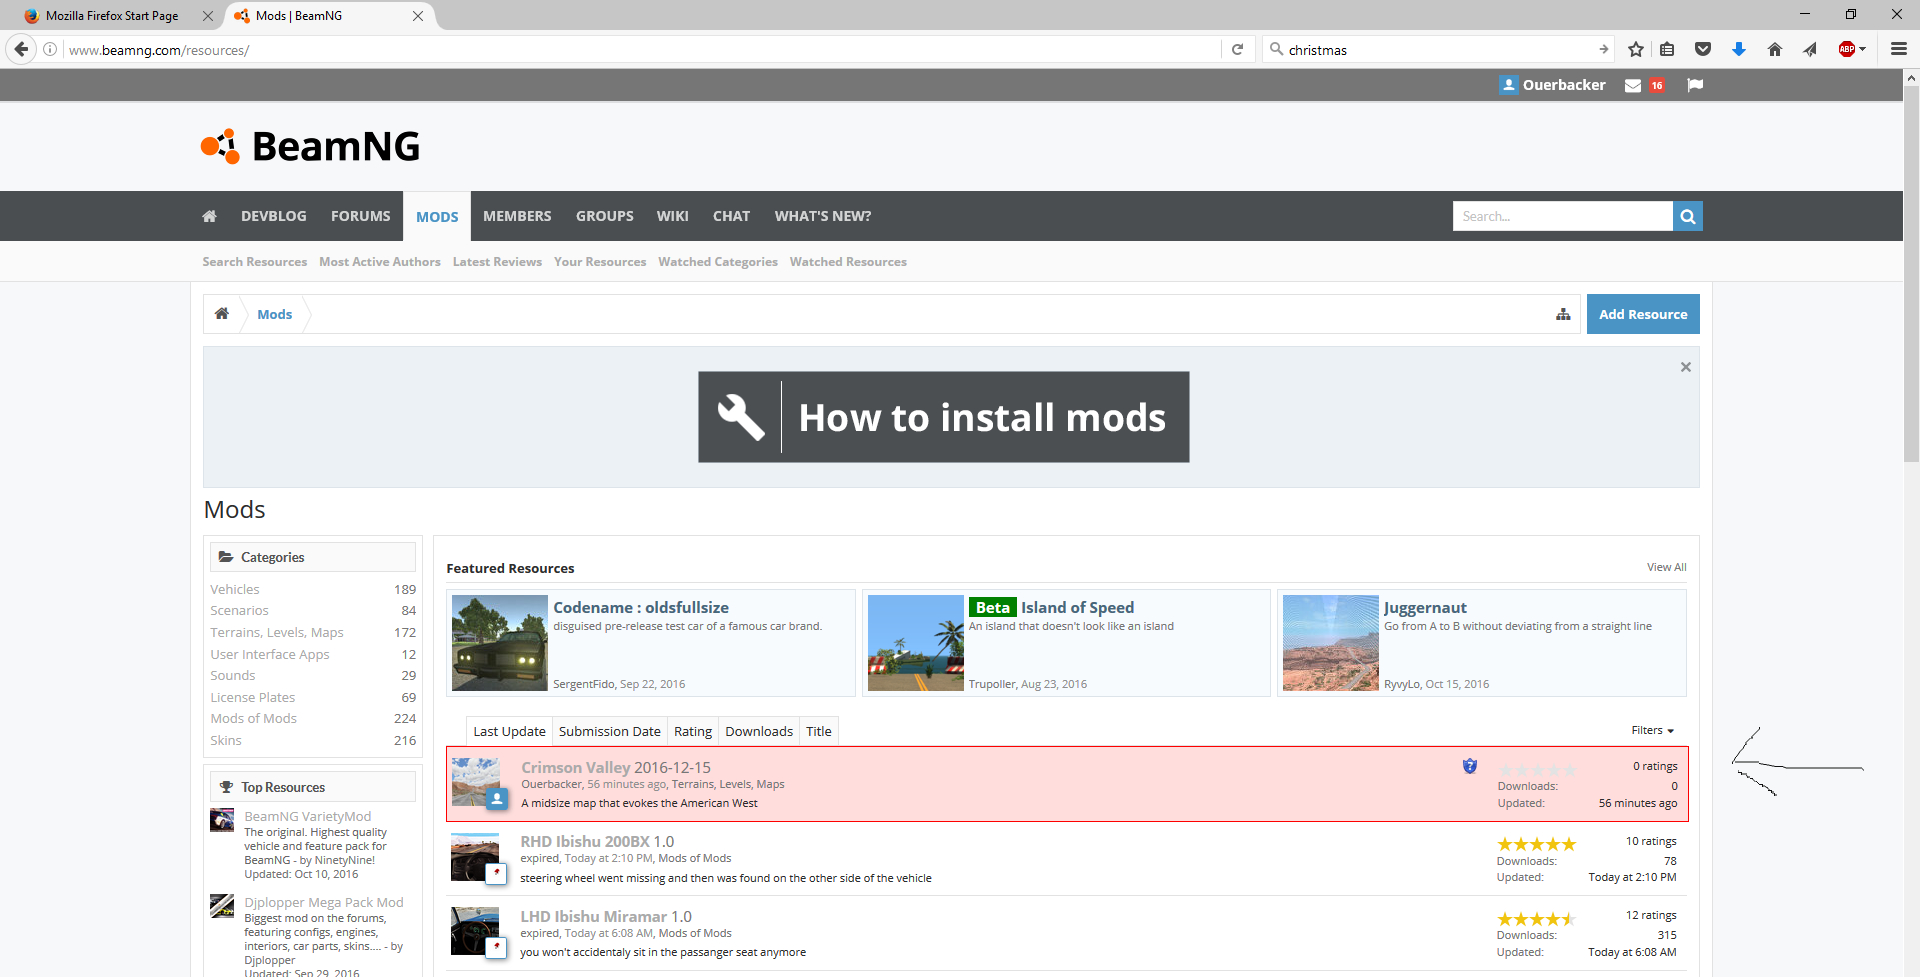Image resolution: width=1920 pixels, height=977 pixels.
Task: Open the Firefox hamburger menu
Action: [1898, 49]
